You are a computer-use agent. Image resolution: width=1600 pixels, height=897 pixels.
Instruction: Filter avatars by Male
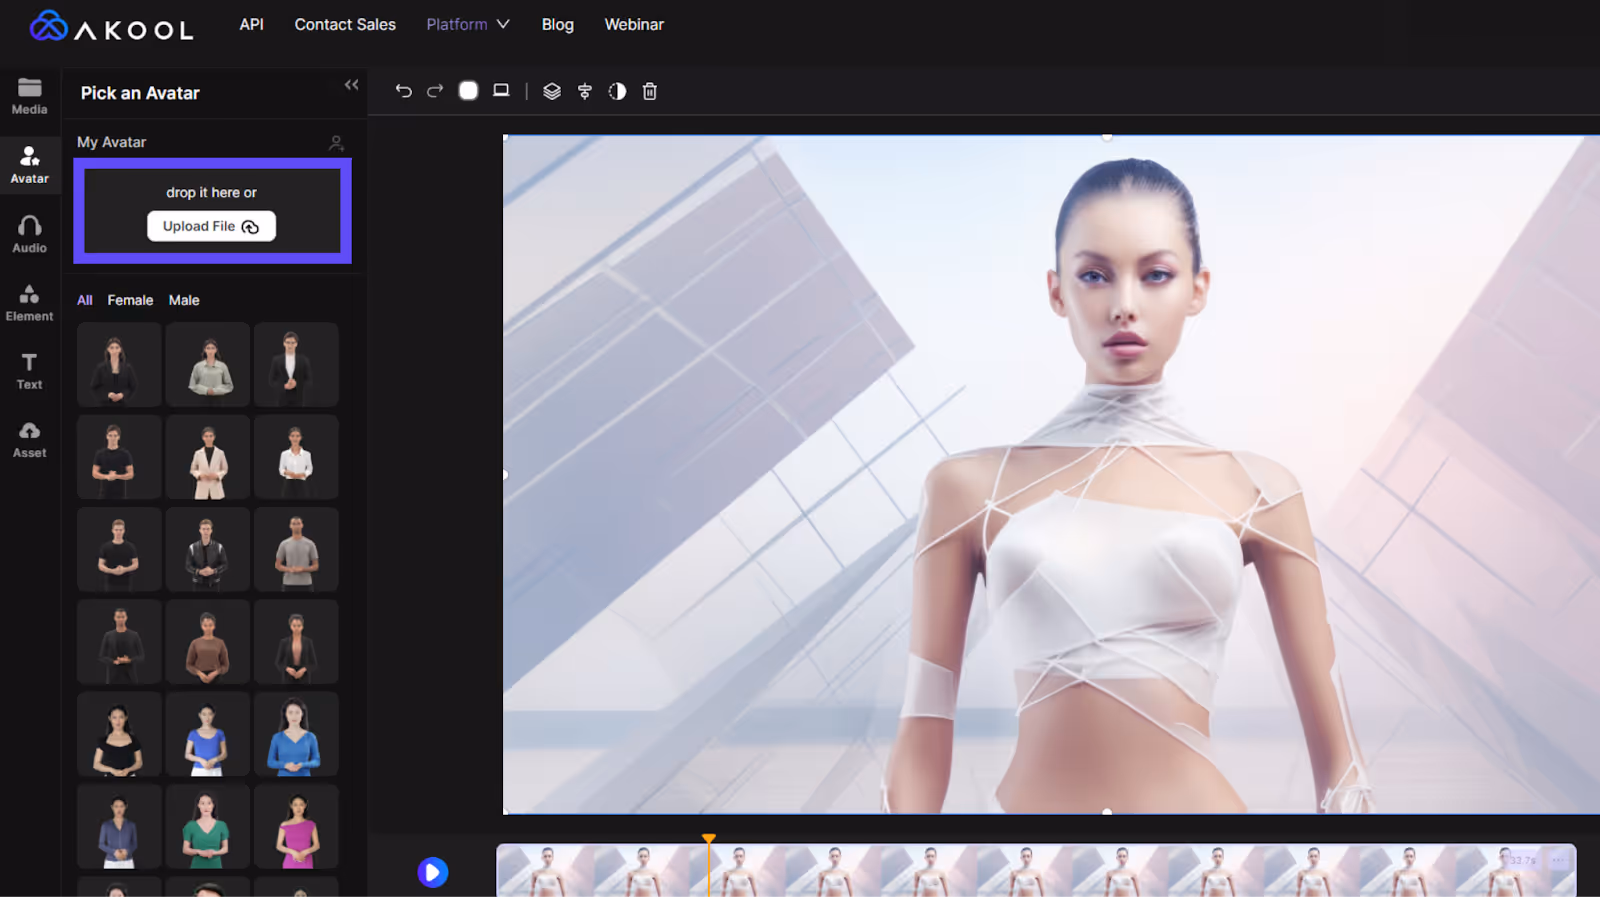(184, 300)
